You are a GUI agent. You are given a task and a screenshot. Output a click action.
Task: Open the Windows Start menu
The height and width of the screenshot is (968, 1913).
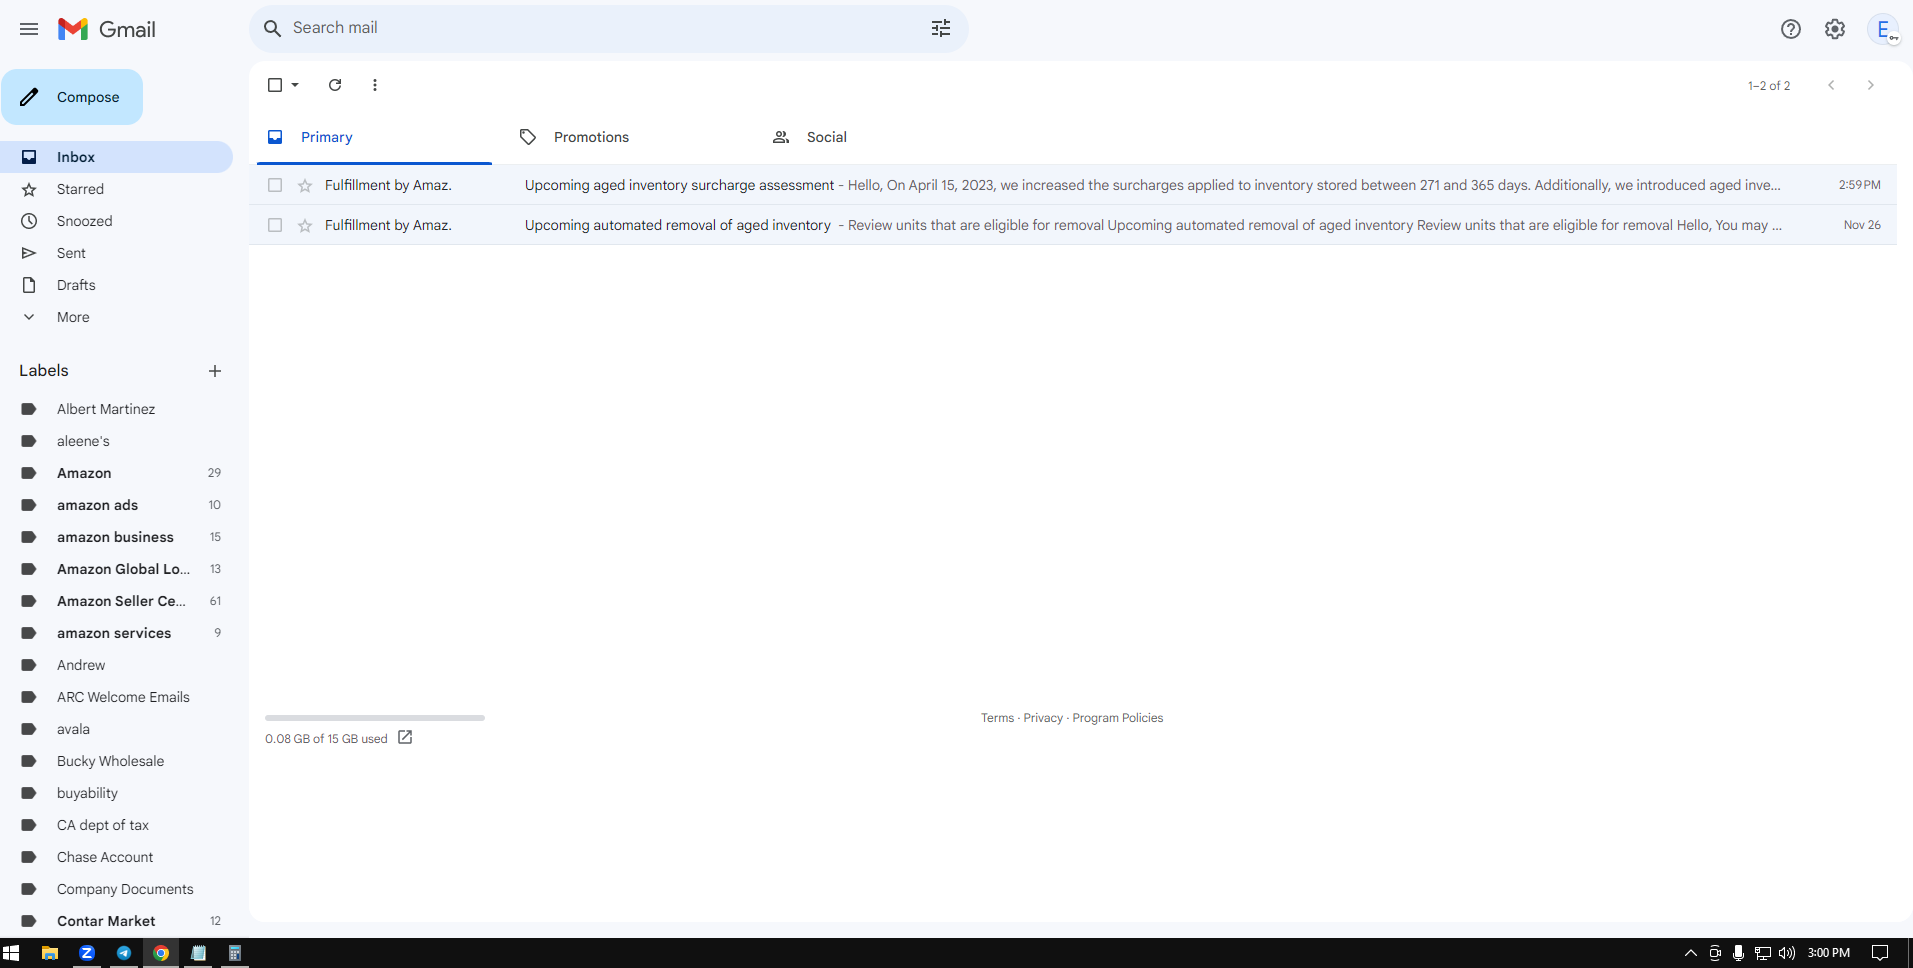click(x=11, y=953)
